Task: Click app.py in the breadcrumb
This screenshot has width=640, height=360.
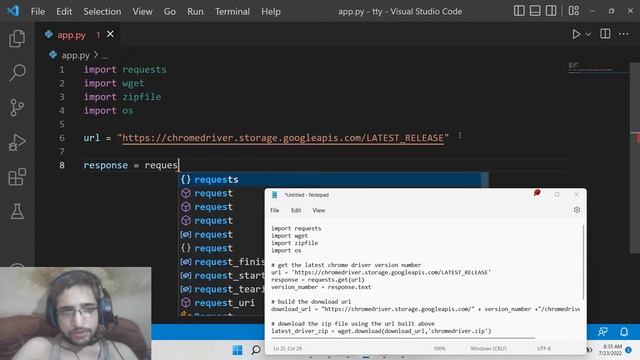Action: pos(76,55)
